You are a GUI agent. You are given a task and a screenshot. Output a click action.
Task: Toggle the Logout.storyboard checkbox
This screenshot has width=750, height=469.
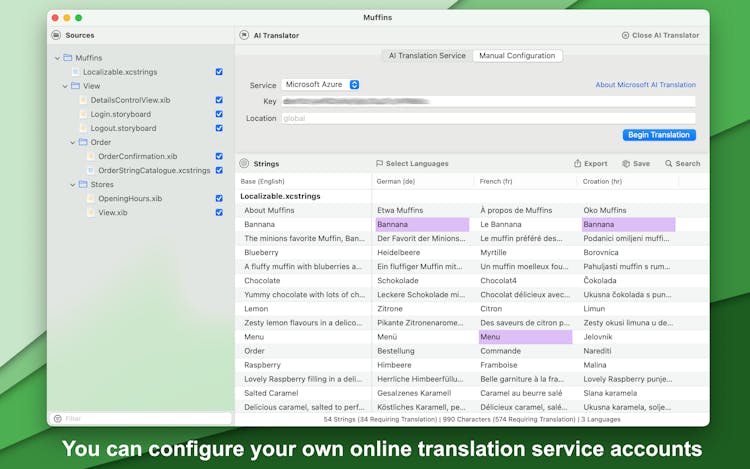[219, 128]
